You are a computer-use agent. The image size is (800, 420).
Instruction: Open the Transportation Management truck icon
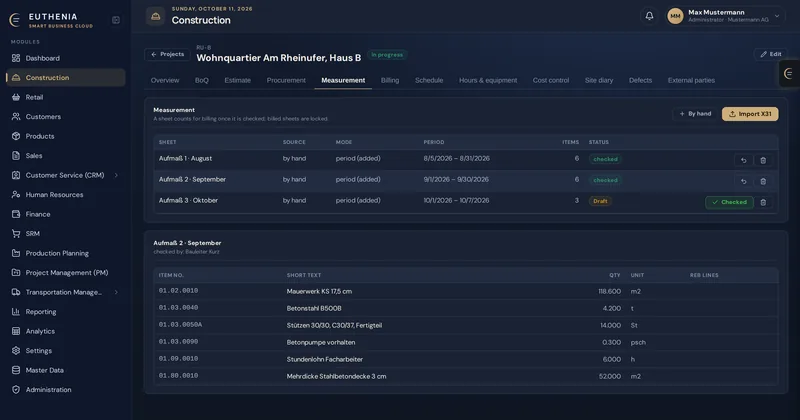point(16,292)
